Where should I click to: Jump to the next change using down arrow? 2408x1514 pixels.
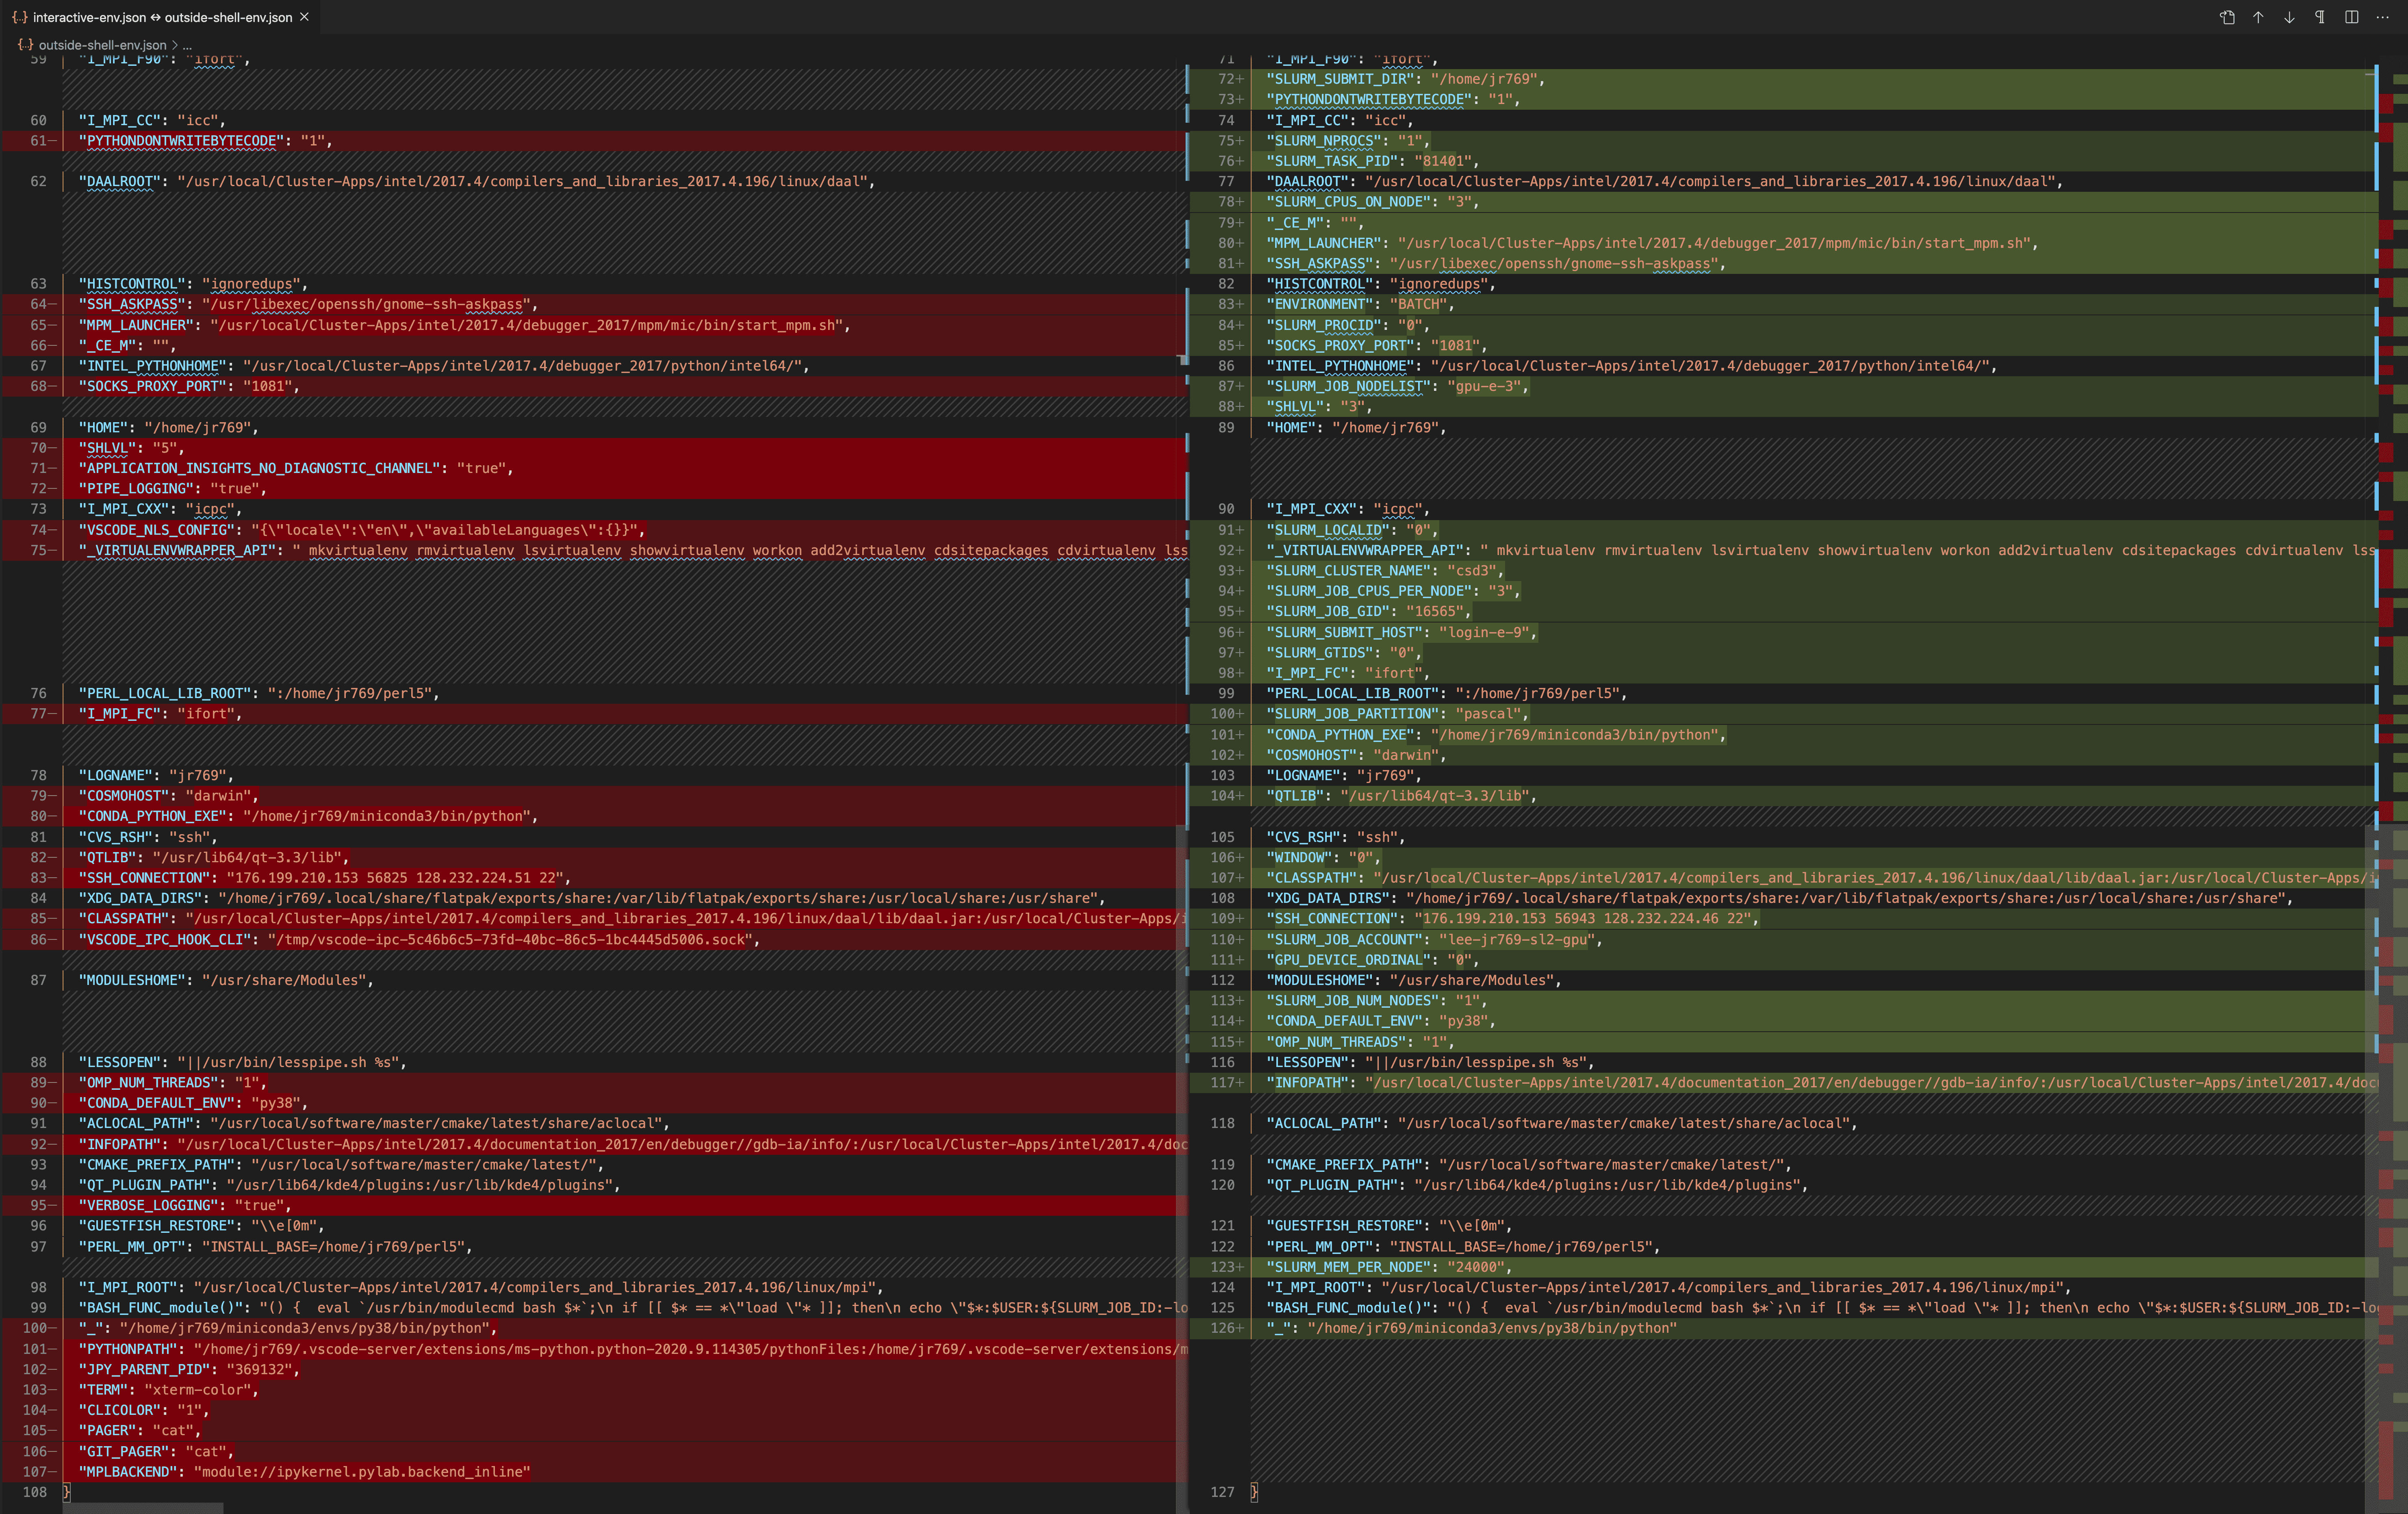[2289, 18]
